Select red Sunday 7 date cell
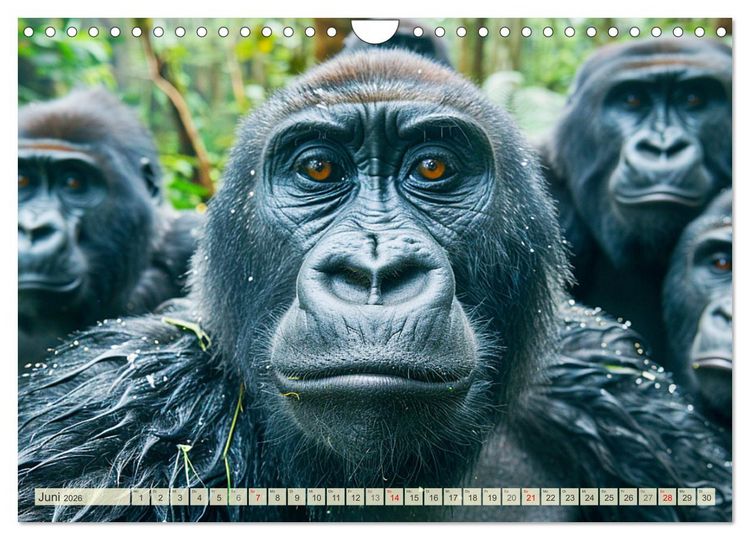Screen dimensions: 750x540 258,497
